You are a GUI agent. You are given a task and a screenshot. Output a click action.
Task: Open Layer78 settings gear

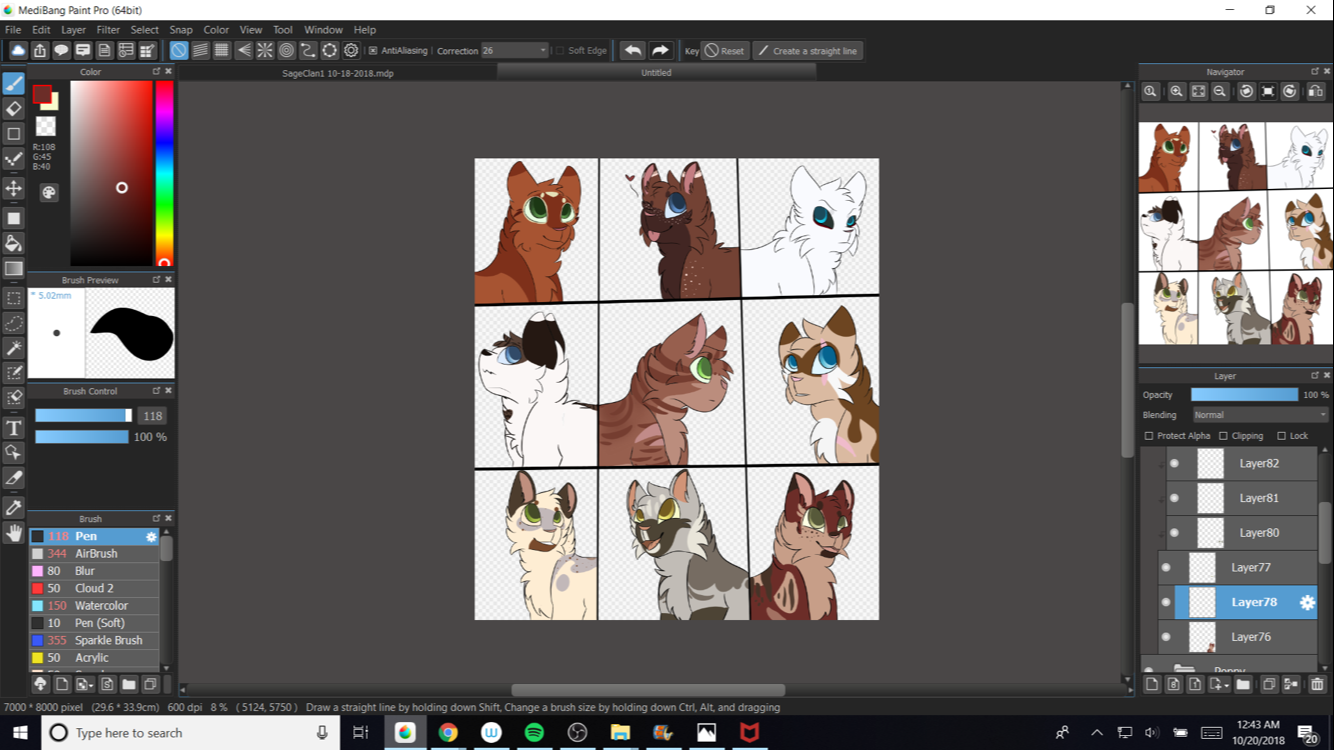click(x=1306, y=602)
